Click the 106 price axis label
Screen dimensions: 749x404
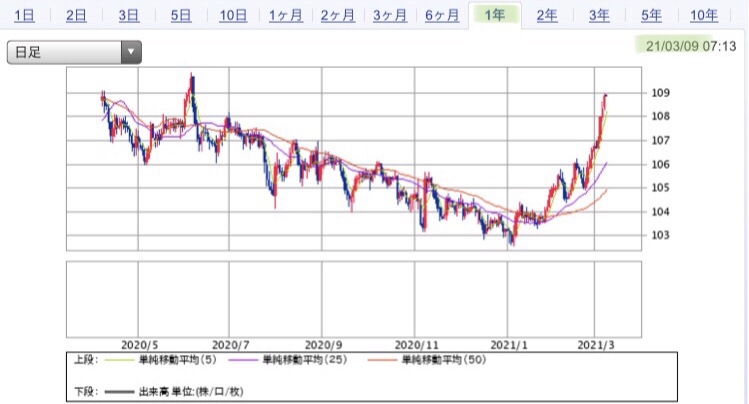pos(661,164)
